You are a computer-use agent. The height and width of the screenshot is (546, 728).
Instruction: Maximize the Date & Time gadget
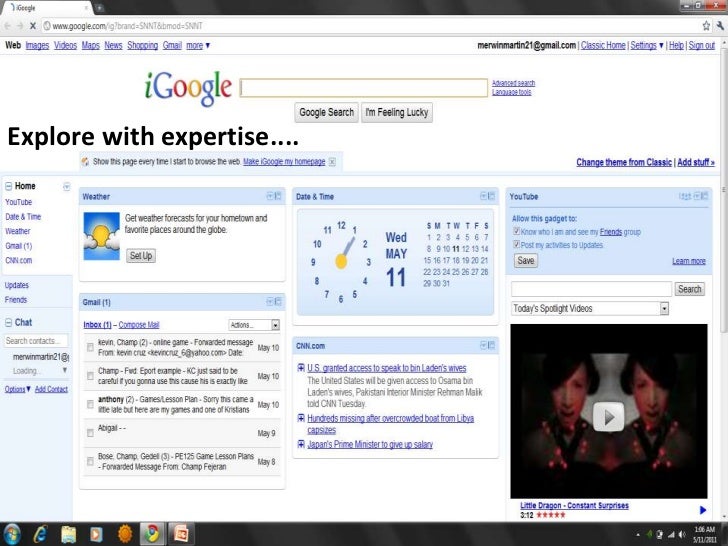coord(492,196)
